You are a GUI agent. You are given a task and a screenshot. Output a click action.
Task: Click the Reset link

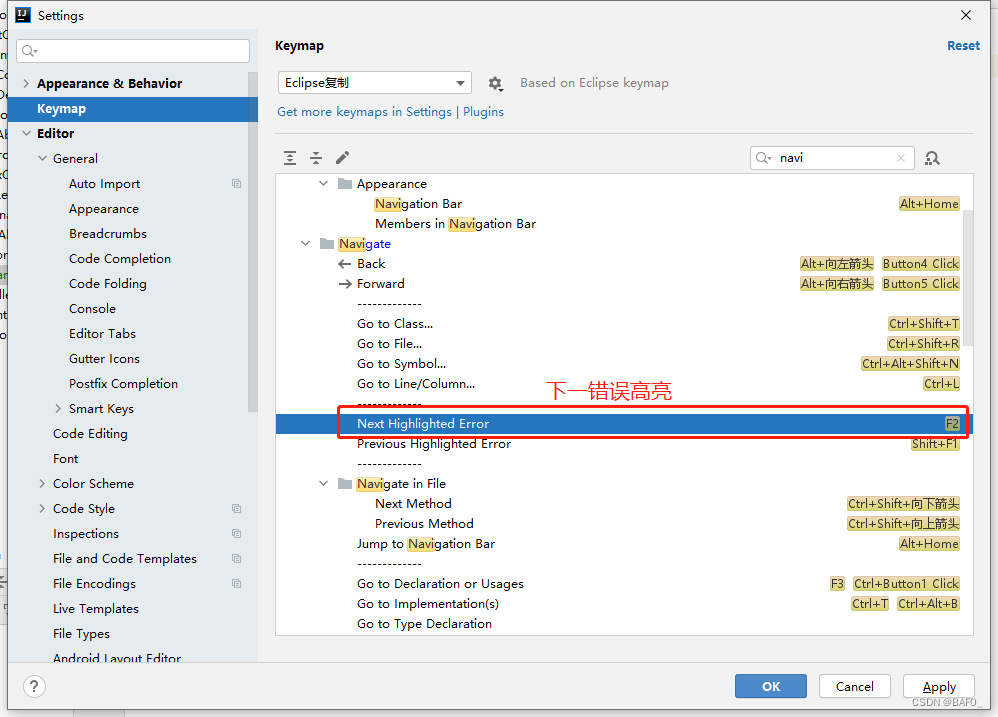(x=963, y=46)
